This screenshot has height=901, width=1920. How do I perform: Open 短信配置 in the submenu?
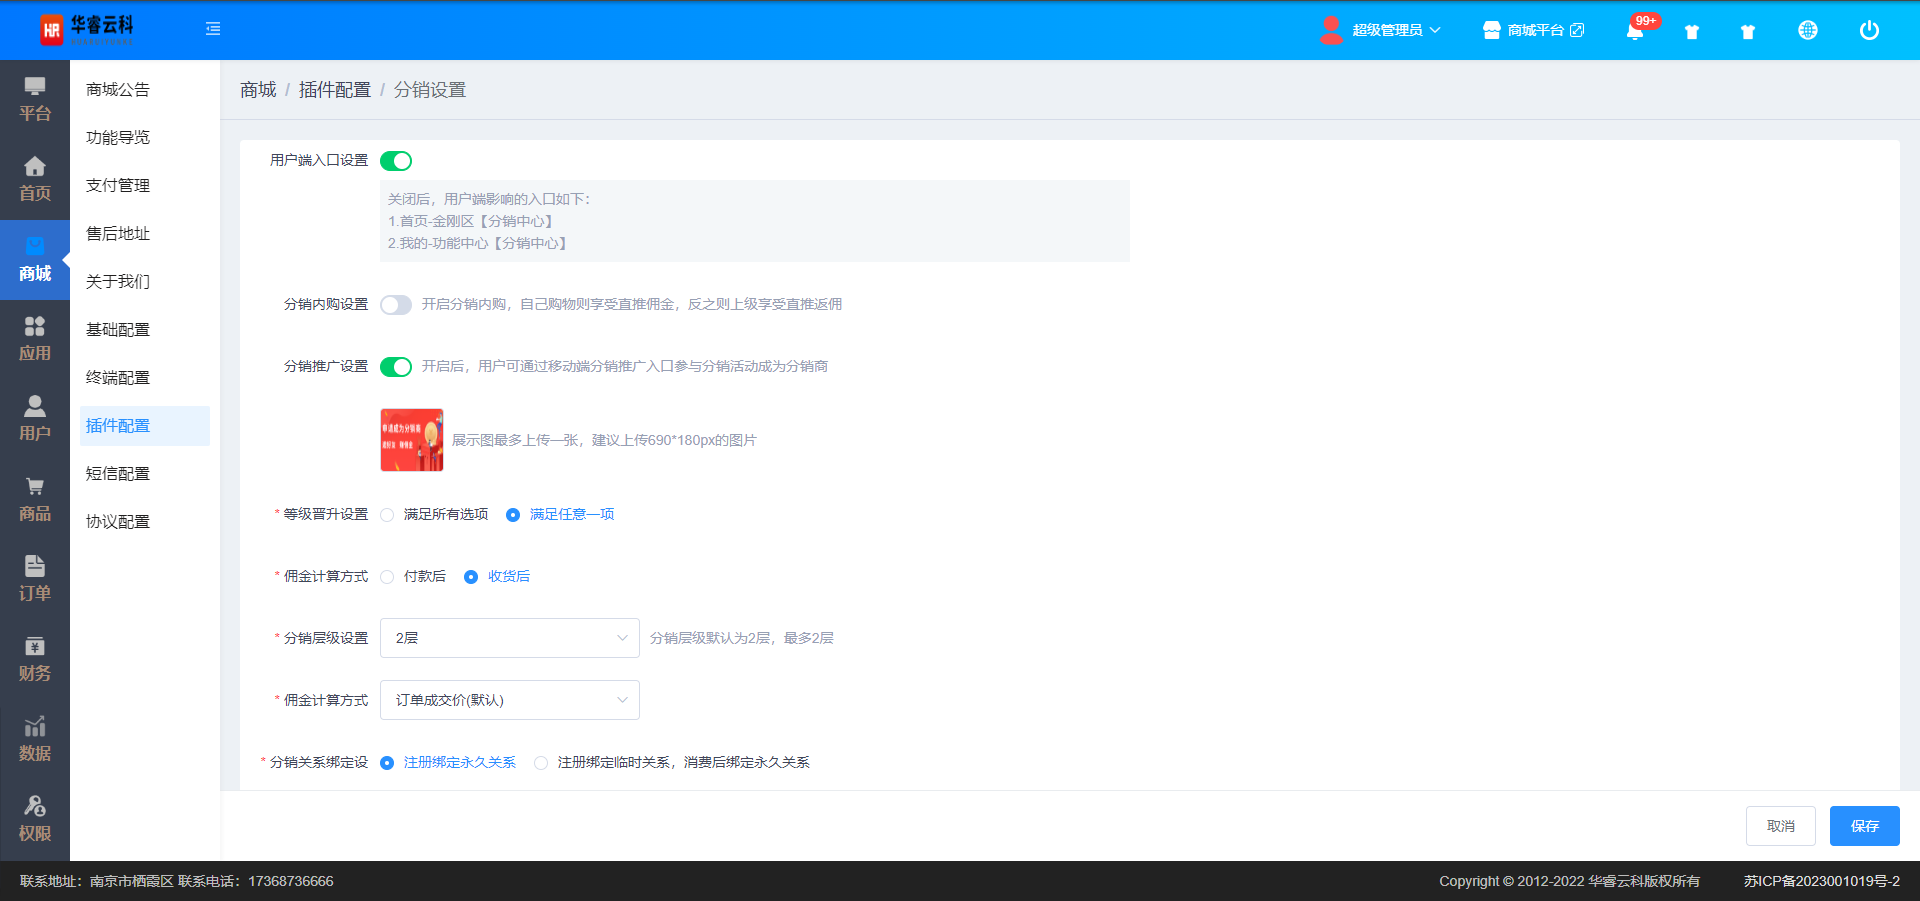118,474
